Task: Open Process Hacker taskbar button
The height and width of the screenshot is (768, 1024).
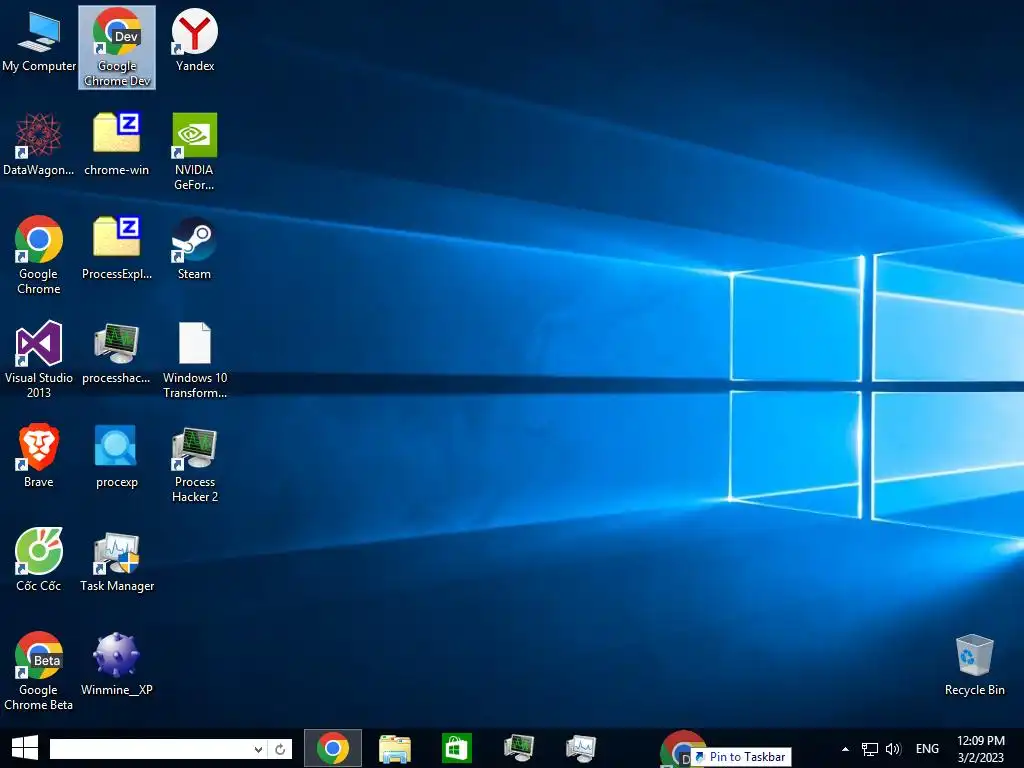Action: tap(519, 748)
